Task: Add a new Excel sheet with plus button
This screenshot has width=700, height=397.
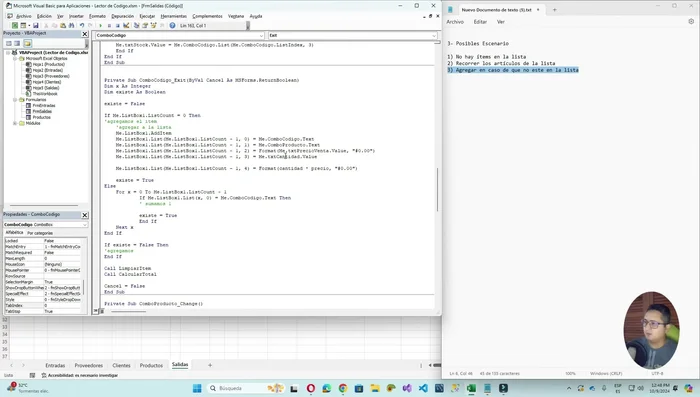Action: tap(210, 365)
